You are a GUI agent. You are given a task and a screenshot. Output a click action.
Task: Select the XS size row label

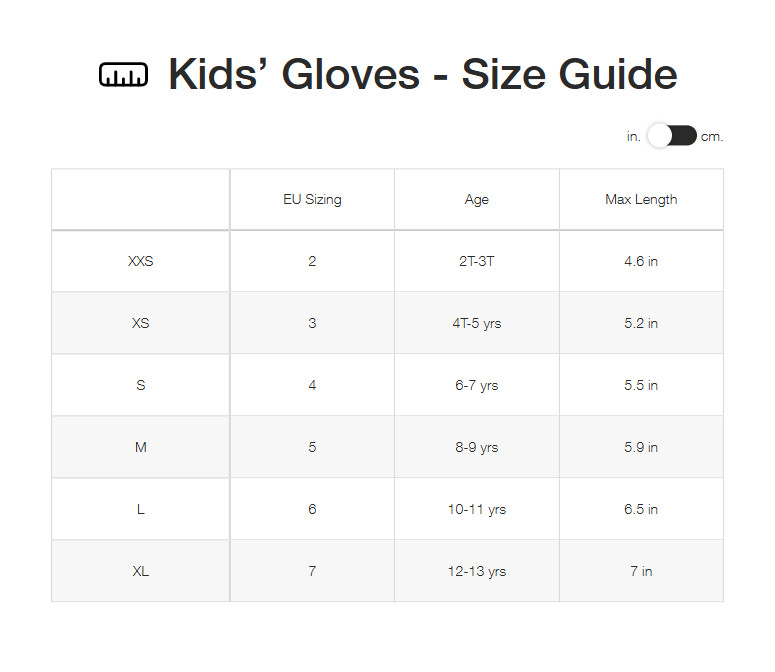tap(141, 323)
